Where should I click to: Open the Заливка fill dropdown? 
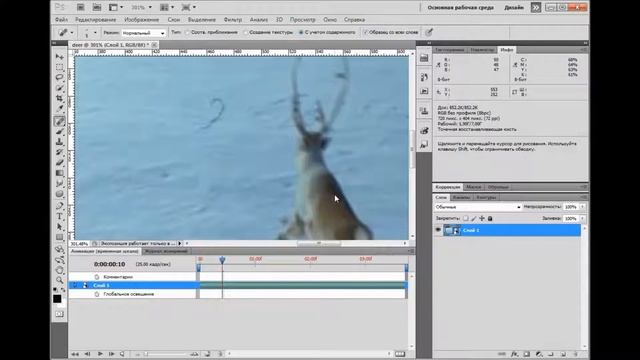[582, 219]
